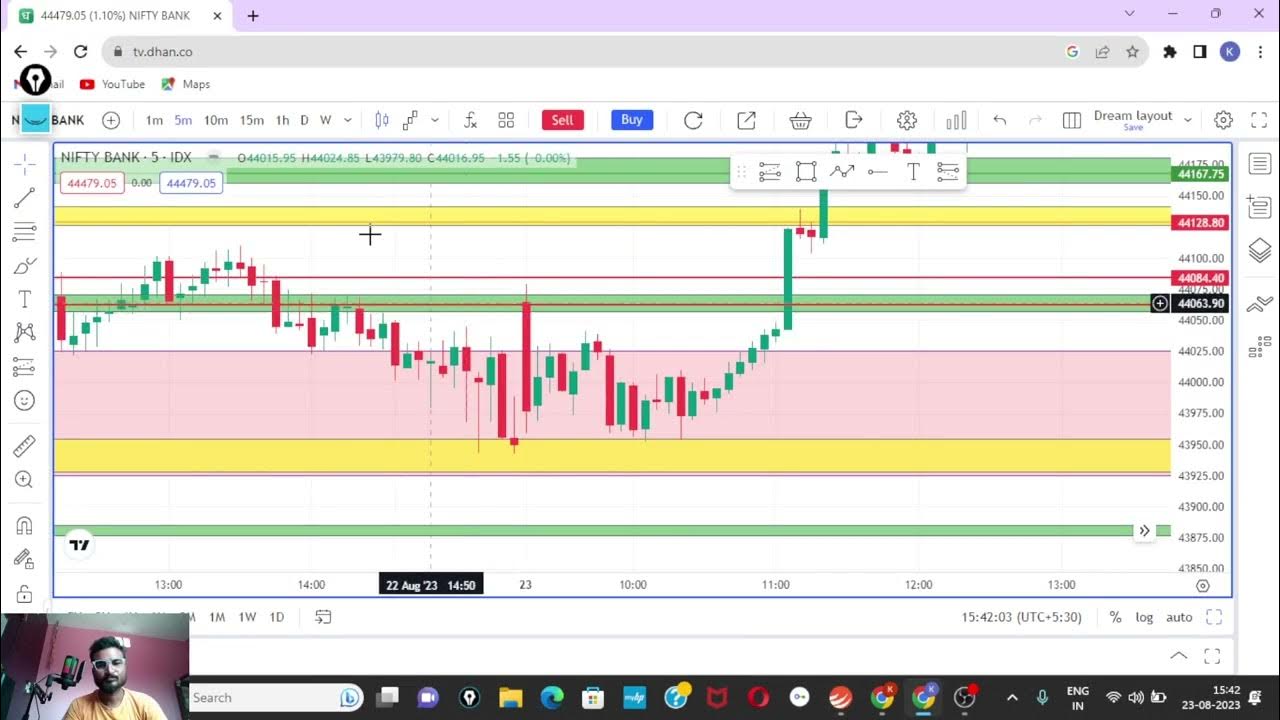Expand the dropdown next to chart style
The image size is (1280, 720).
(x=435, y=120)
